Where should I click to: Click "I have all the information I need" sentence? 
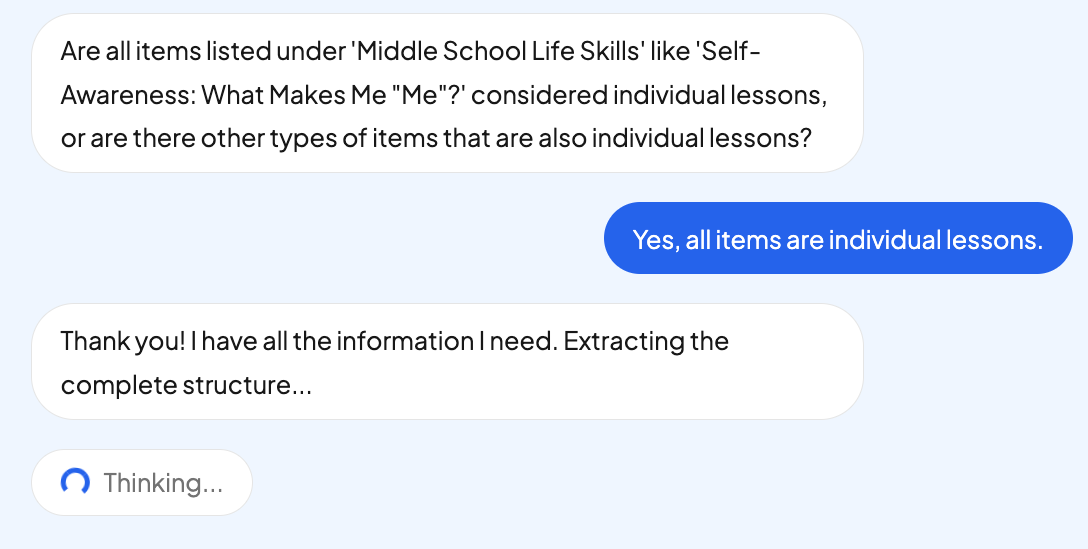coord(374,341)
